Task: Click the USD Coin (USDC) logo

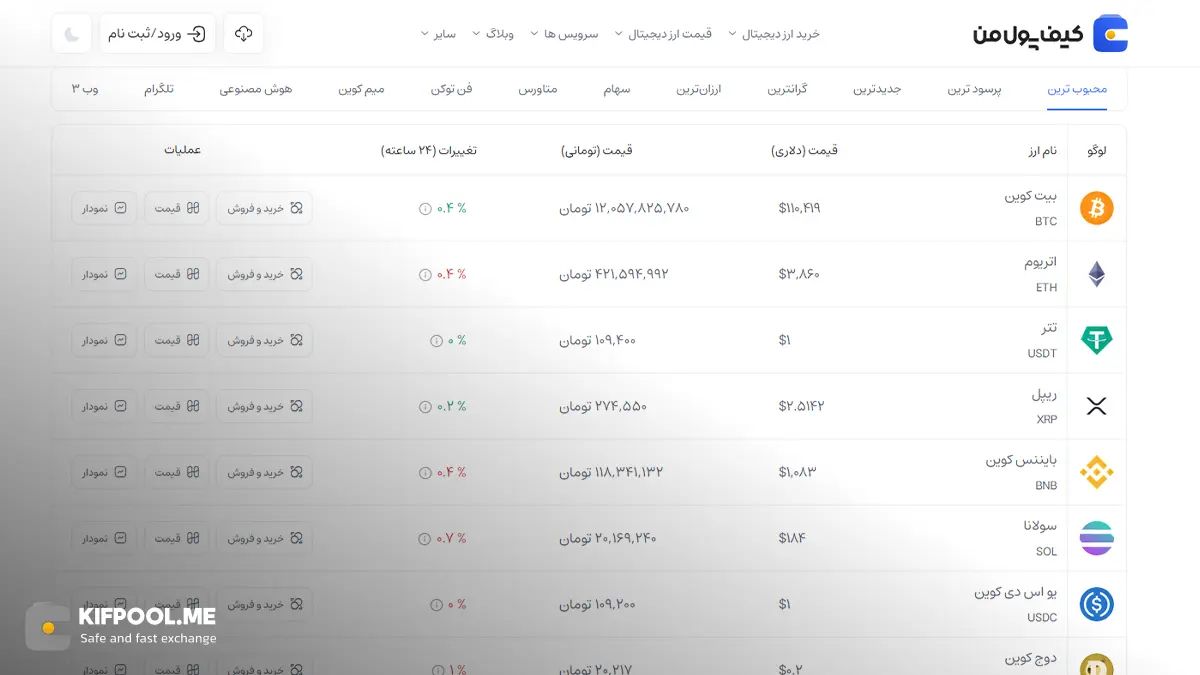Action: click(1096, 604)
